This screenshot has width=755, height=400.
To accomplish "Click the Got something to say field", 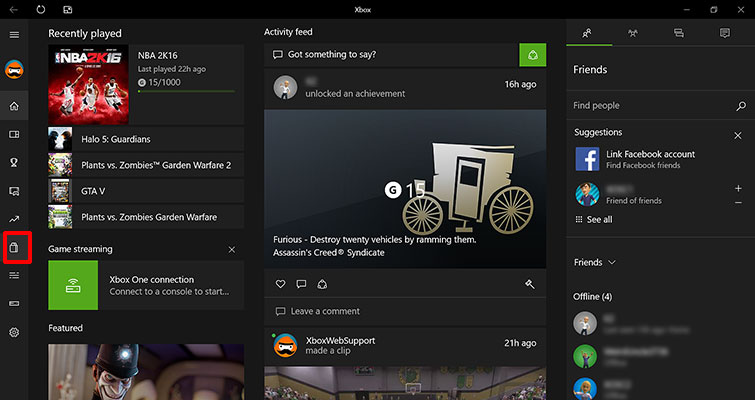I will point(391,55).
